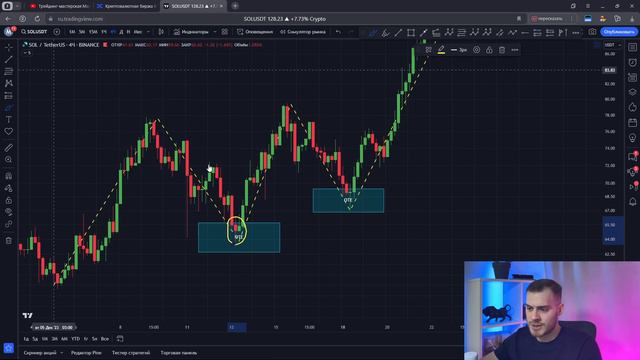Click the tradingview.com address bar
The height and width of the screenshot is (360, 640).
(x=80, y=19)
